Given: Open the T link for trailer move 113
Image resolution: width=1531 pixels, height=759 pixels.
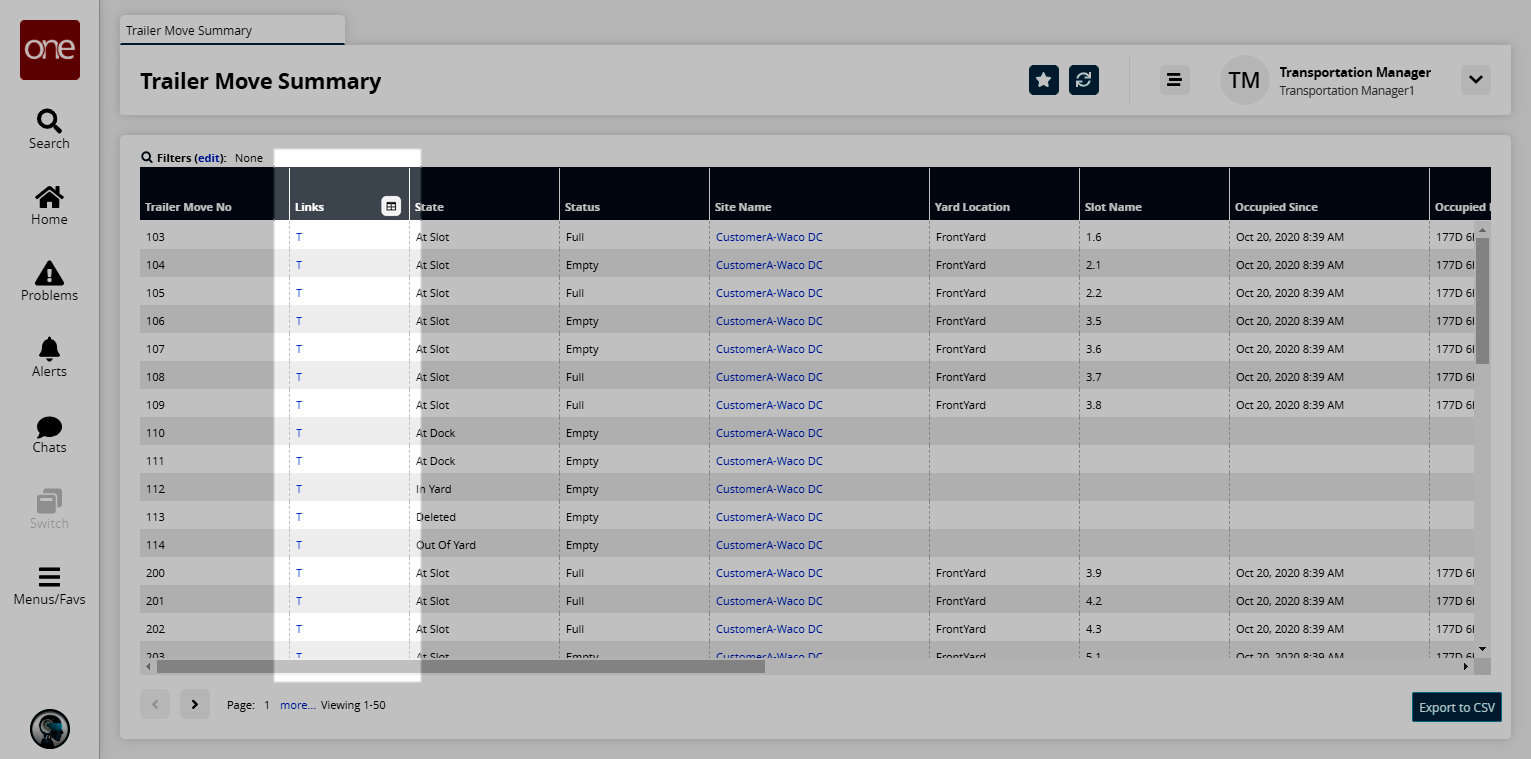Looking at the screenshot, I should coord(299,517).
